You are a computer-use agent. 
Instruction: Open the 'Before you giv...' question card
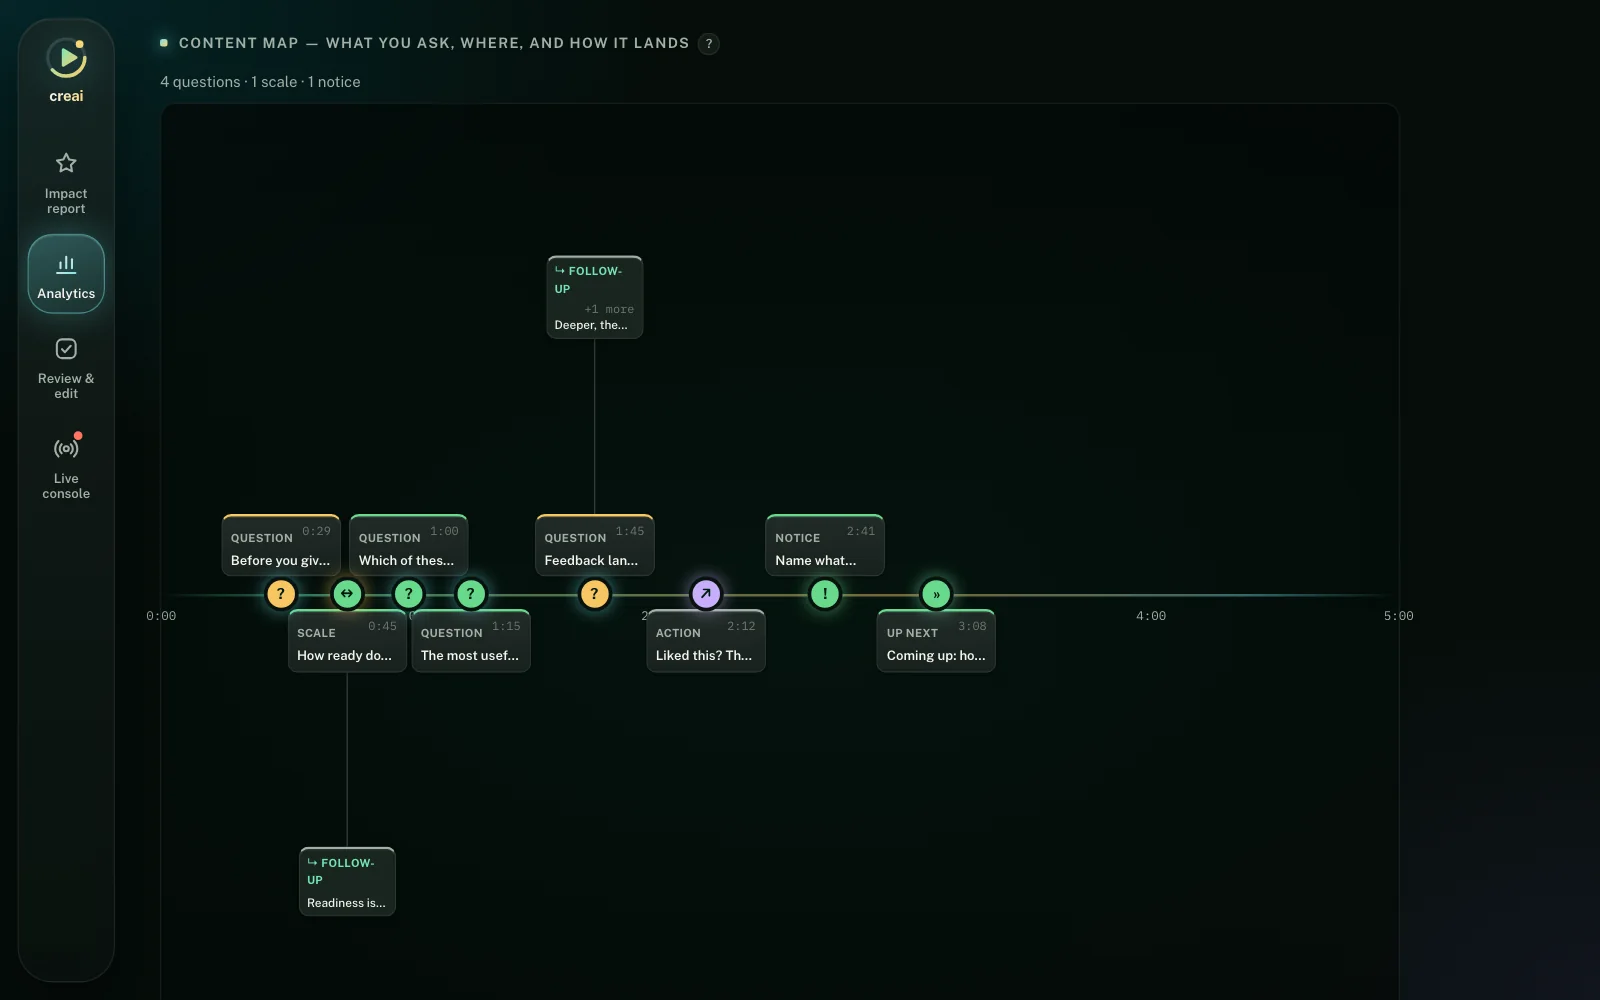281,545
